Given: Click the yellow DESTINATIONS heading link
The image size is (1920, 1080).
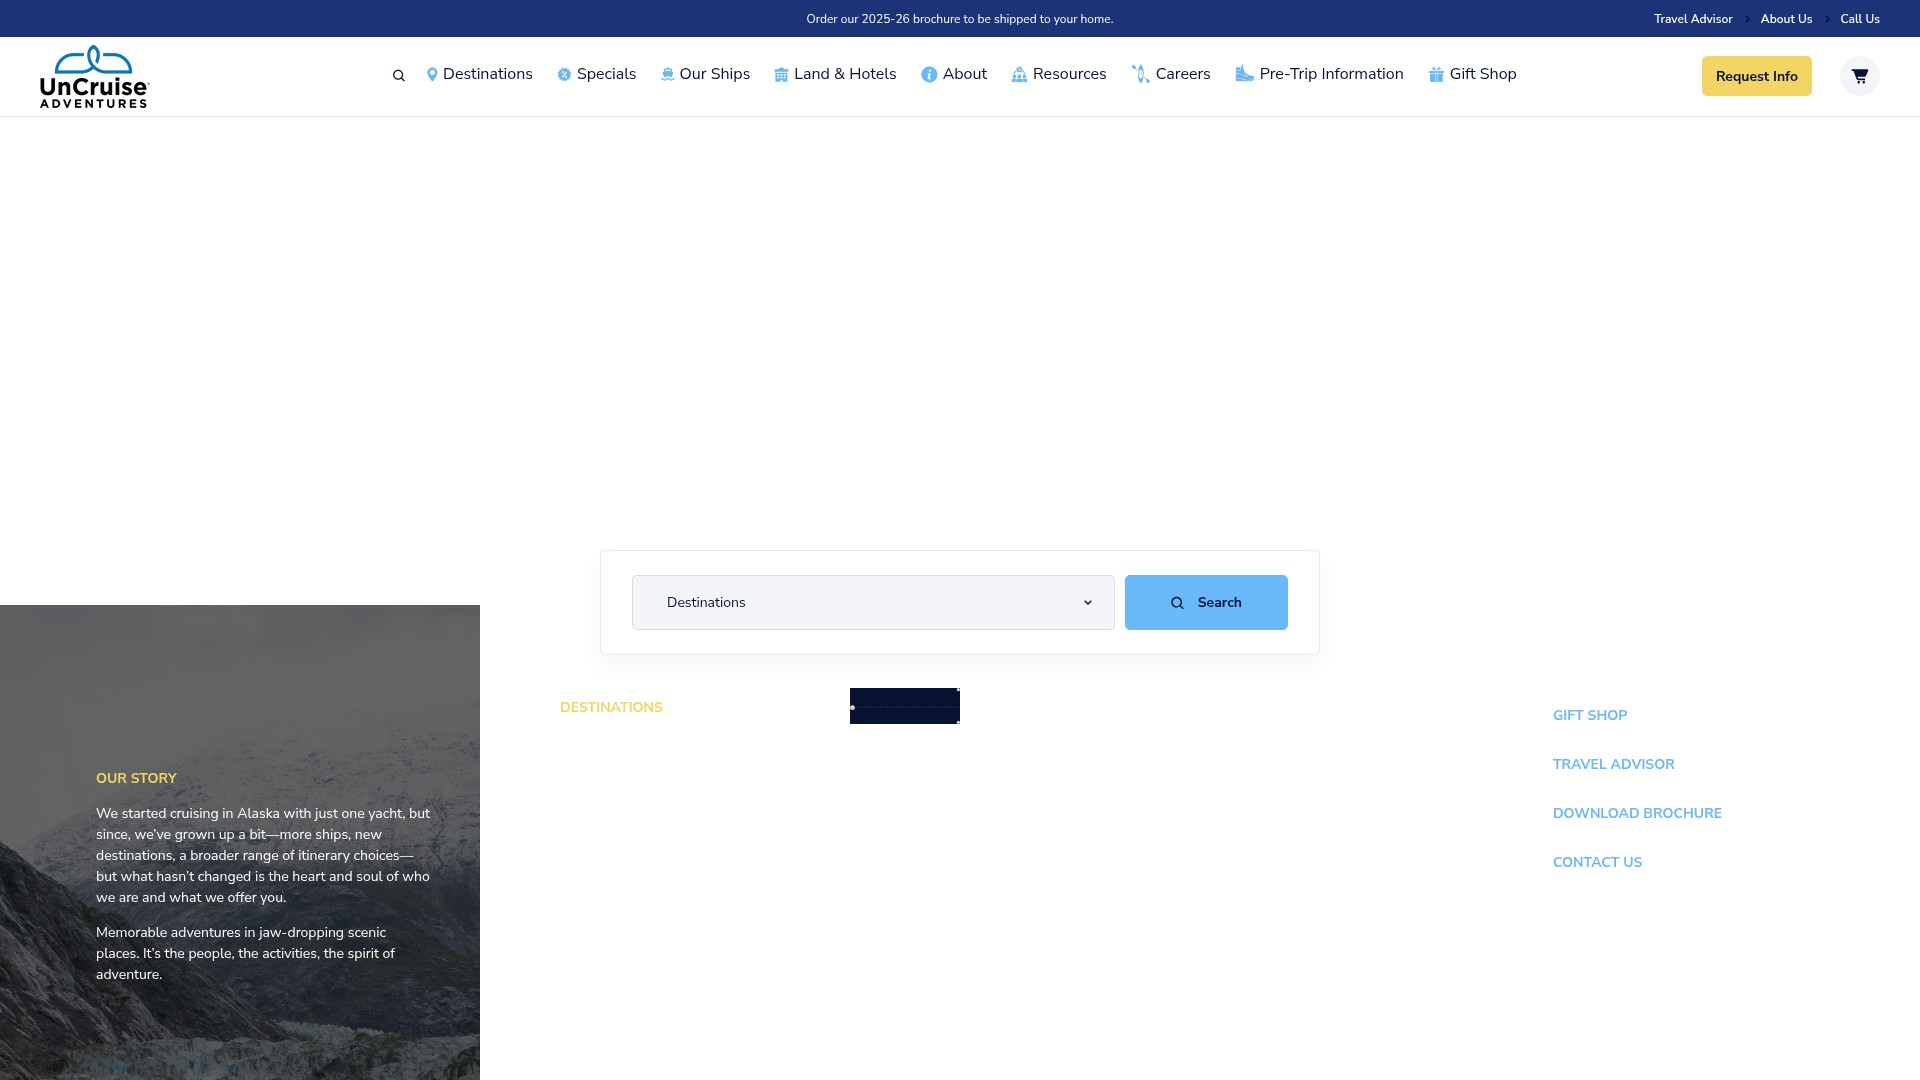Looking at the screenshot, I should pyautogui.click(x=611, y=707).
